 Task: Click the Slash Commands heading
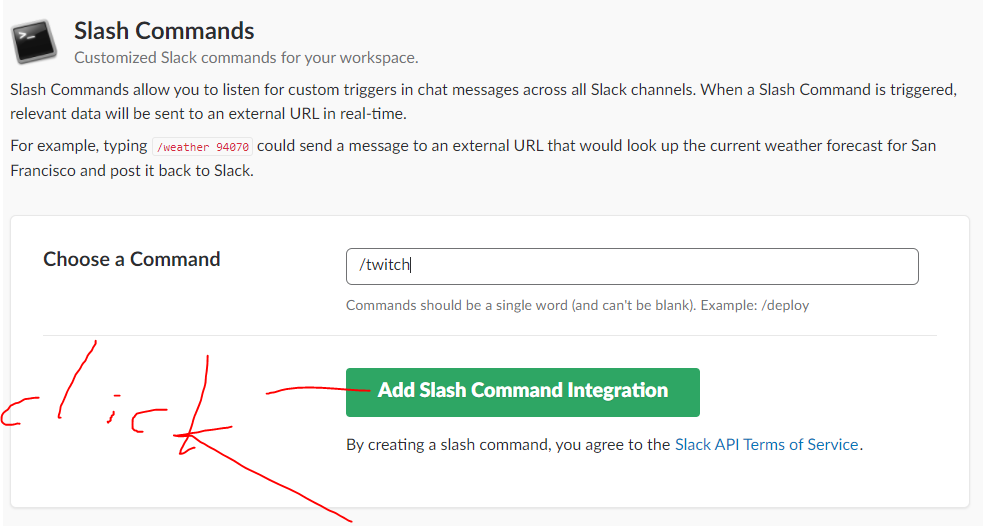pos(164,31)
